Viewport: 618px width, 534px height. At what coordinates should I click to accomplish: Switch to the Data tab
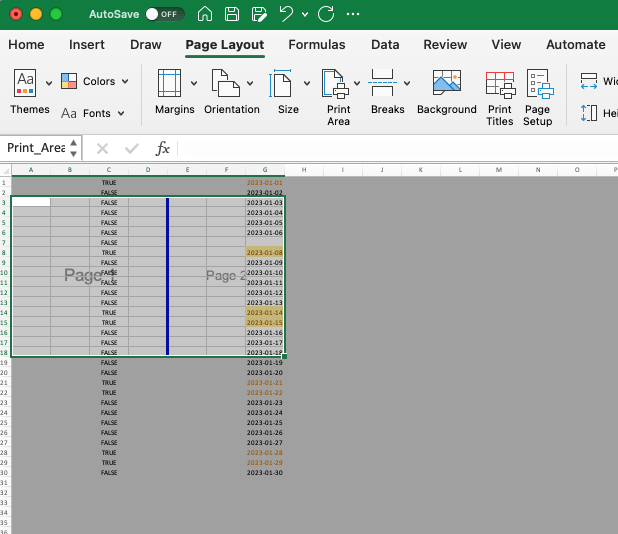(385, 45)
